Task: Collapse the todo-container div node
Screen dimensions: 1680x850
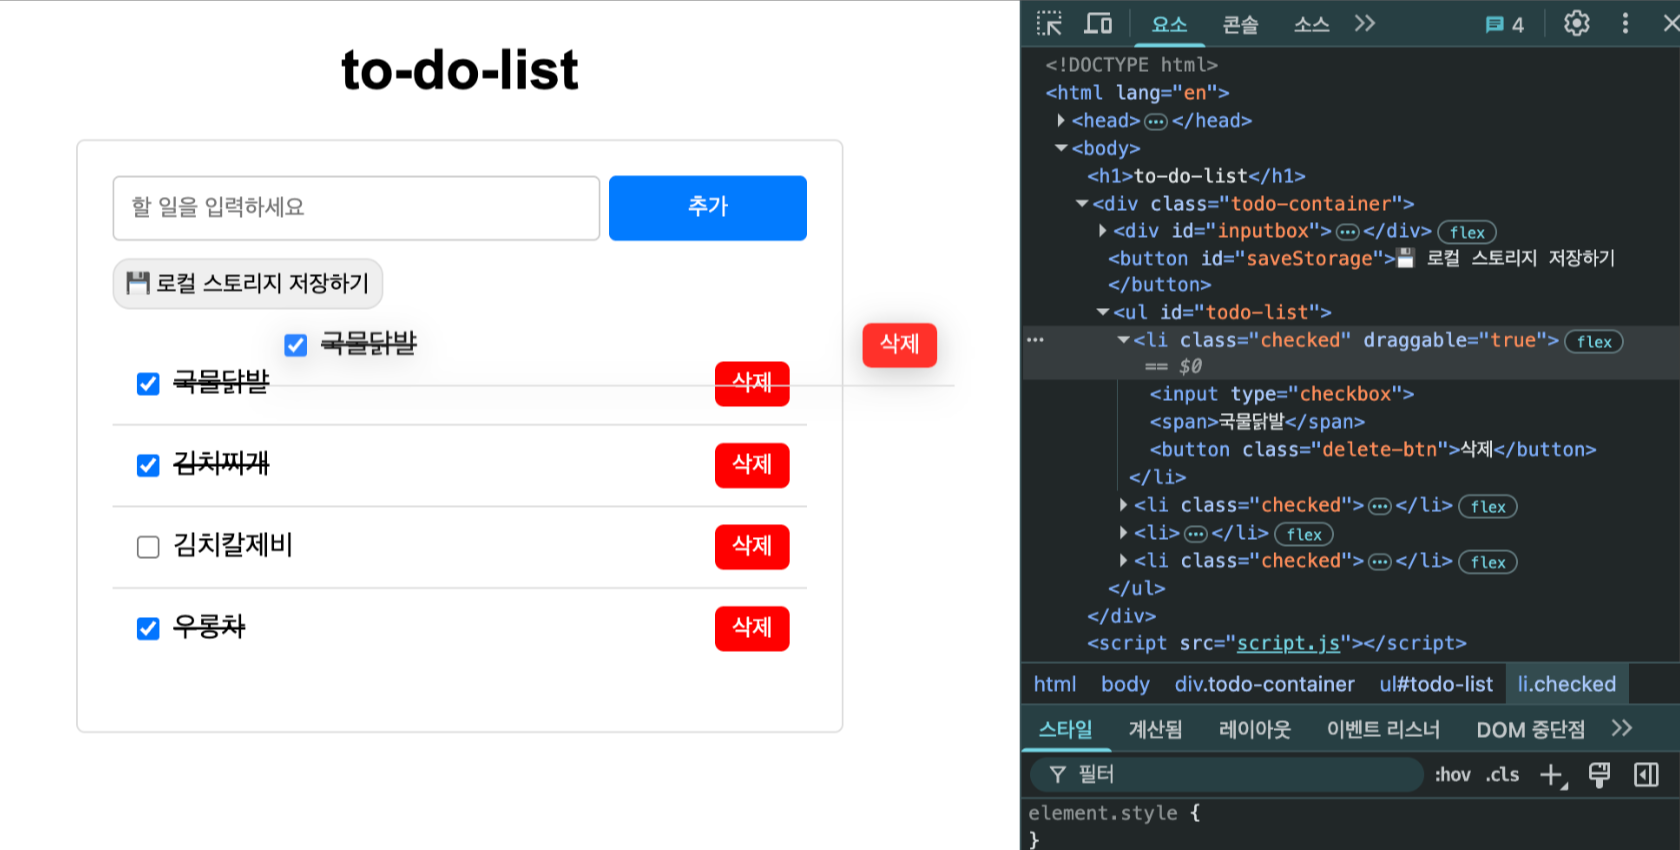Action: coord(1082,204)
